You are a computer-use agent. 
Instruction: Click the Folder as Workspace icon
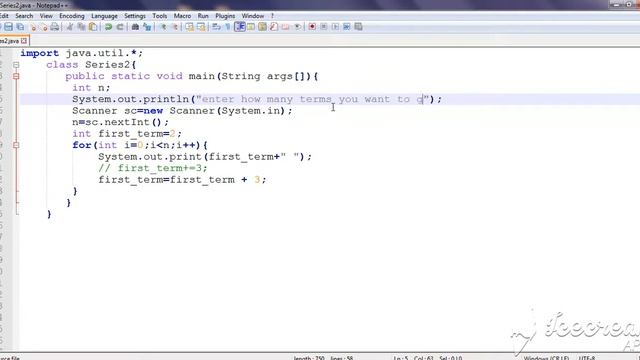(x=285, y=27)
